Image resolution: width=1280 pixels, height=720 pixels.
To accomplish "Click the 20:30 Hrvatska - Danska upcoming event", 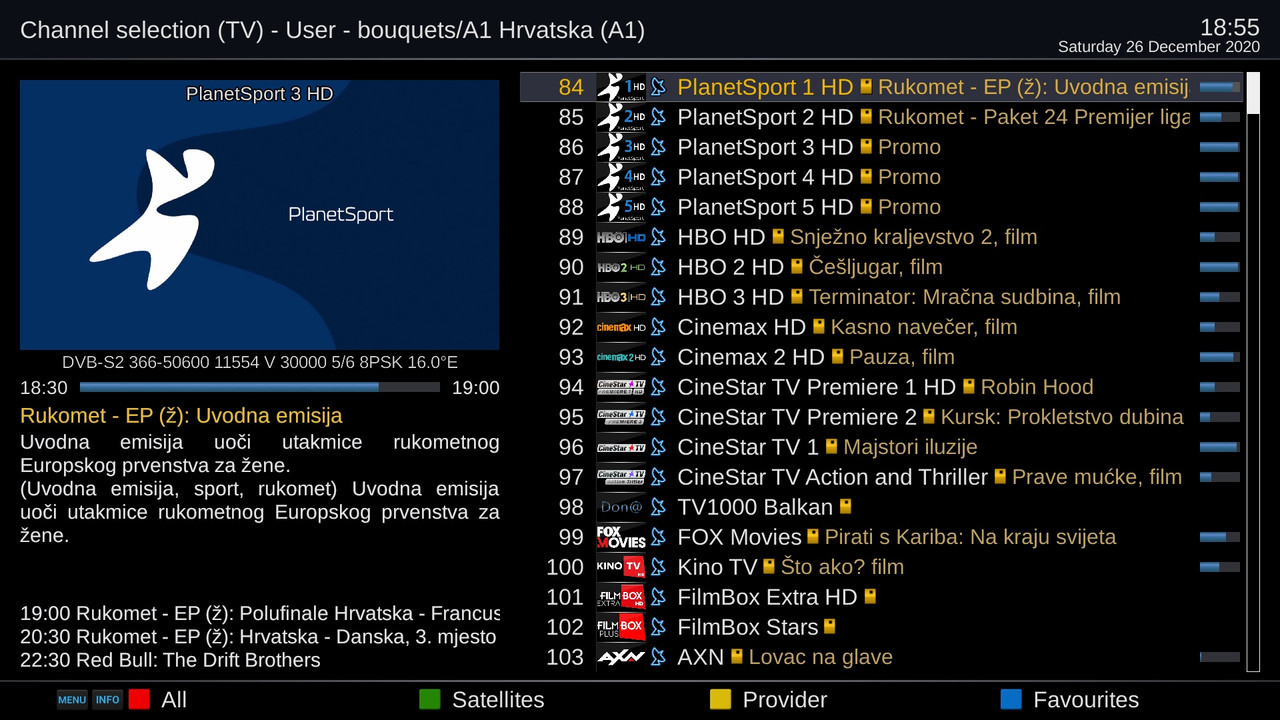I will point(258,637).
